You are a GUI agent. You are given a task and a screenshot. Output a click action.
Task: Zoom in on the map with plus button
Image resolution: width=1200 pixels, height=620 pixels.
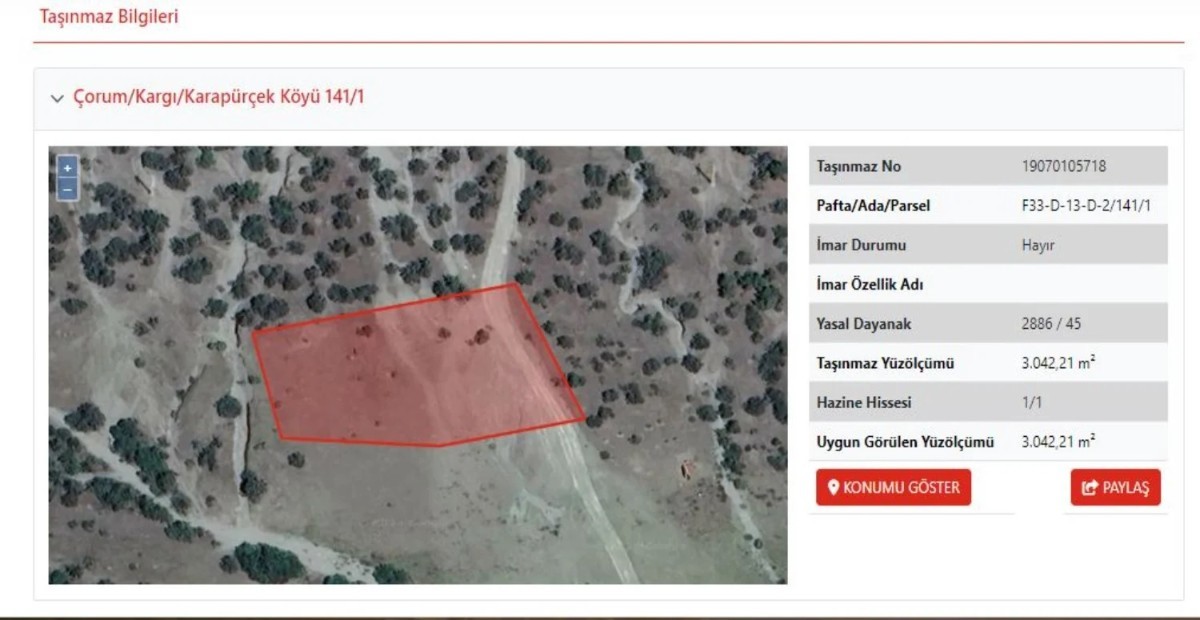tap(67, 168)
